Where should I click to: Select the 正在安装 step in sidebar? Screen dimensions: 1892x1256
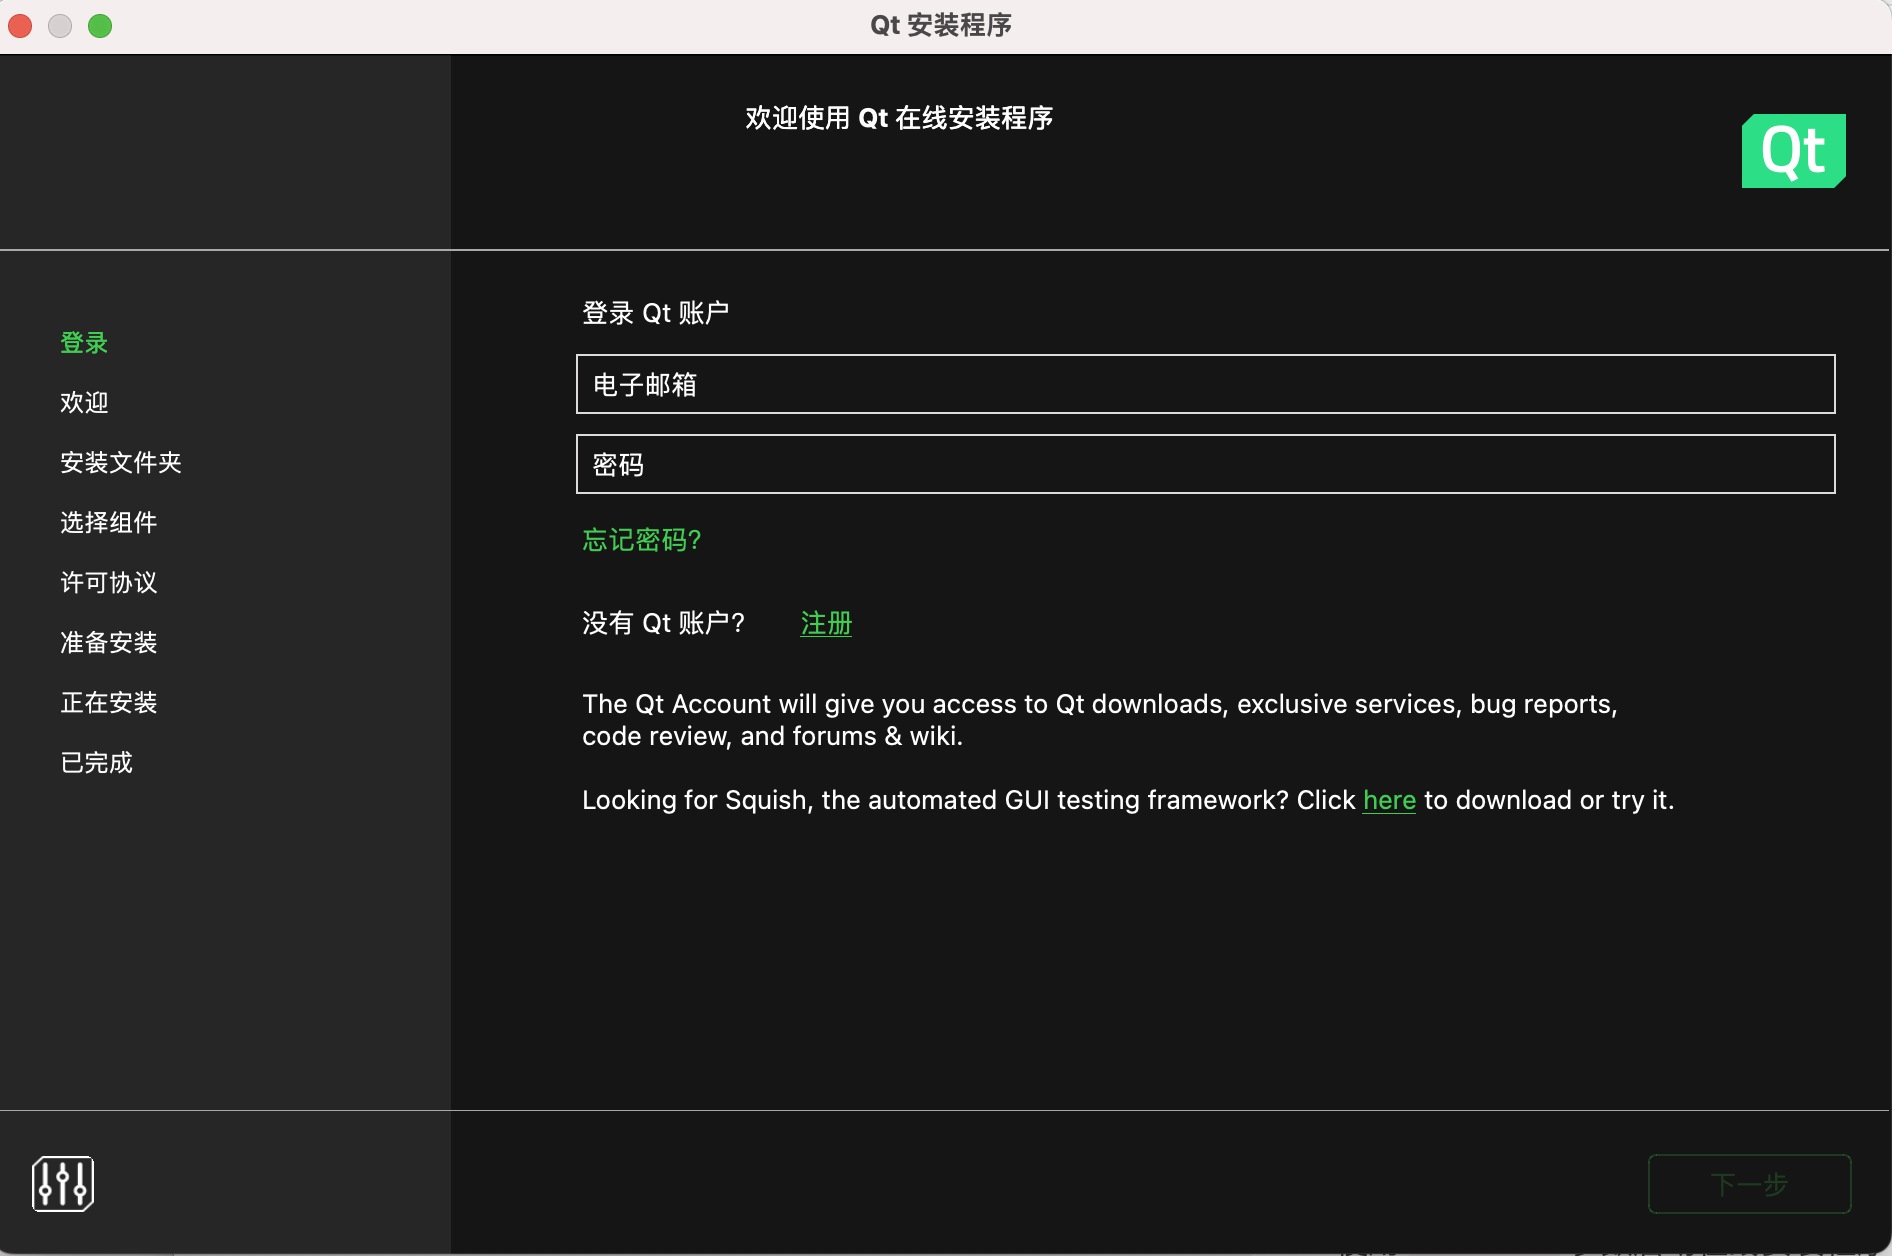click(x=109, y=703)
